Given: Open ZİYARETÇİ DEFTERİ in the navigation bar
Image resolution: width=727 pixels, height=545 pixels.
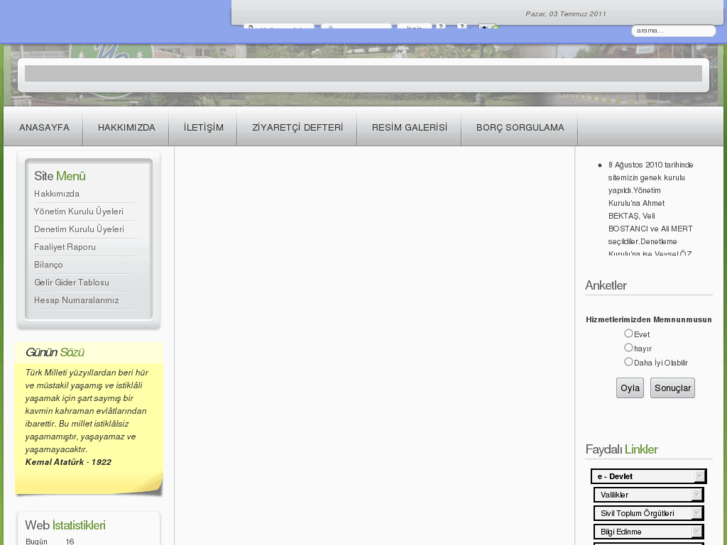Looking at the screenshot, I should pyautogui.click(x=297, y=128).
